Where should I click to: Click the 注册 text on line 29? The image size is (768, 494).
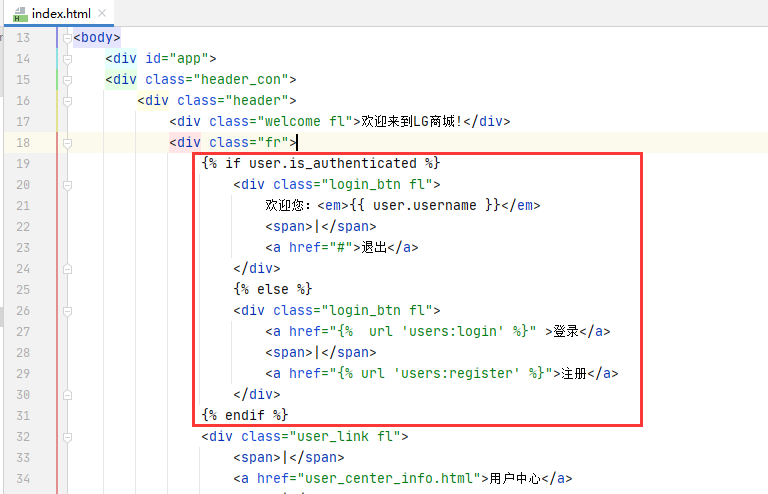click(574, 374)
